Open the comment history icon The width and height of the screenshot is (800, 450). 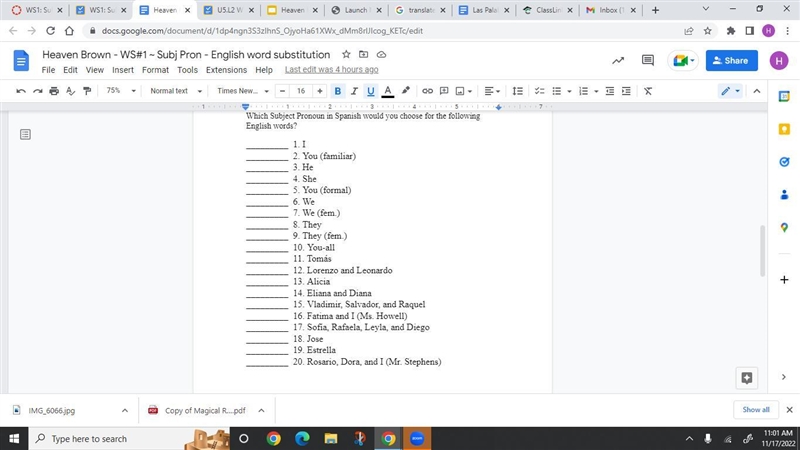tap(647, 61)
